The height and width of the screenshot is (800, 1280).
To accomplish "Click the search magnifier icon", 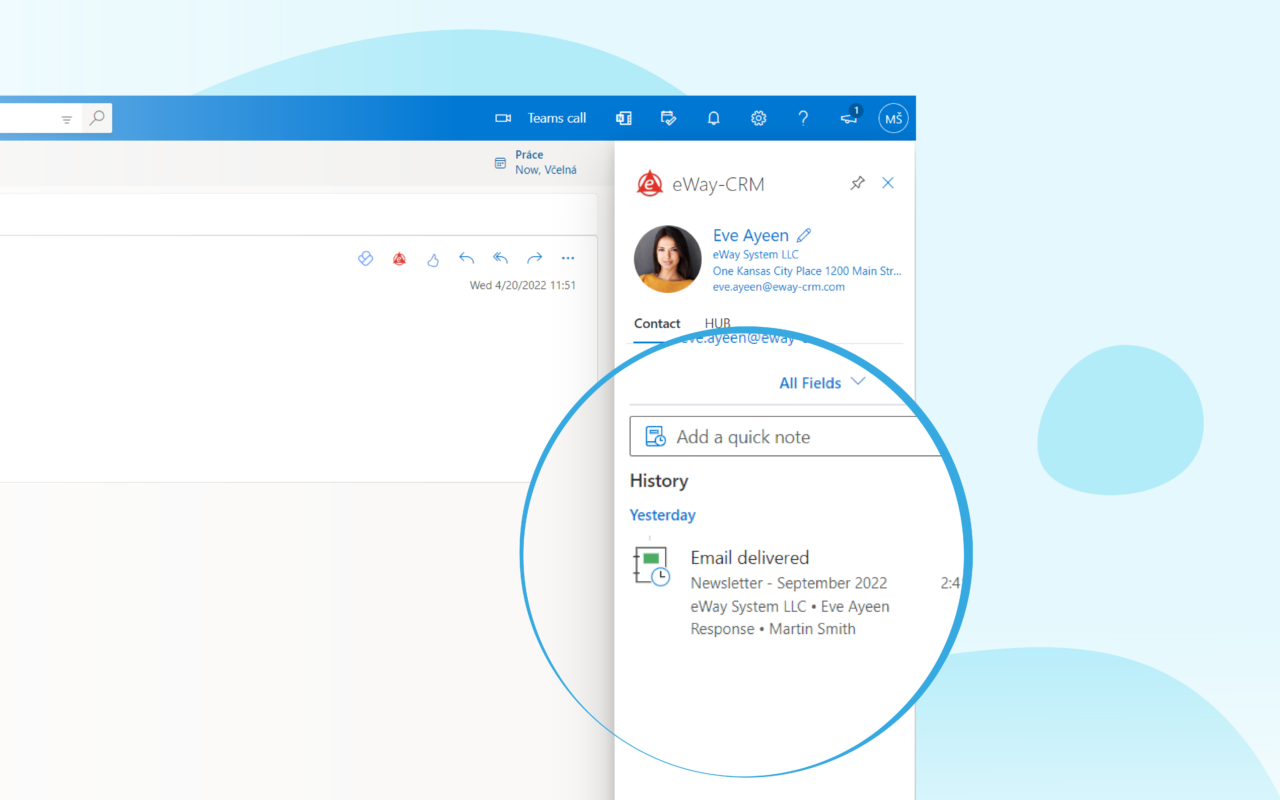I will (x=97, y=118).
